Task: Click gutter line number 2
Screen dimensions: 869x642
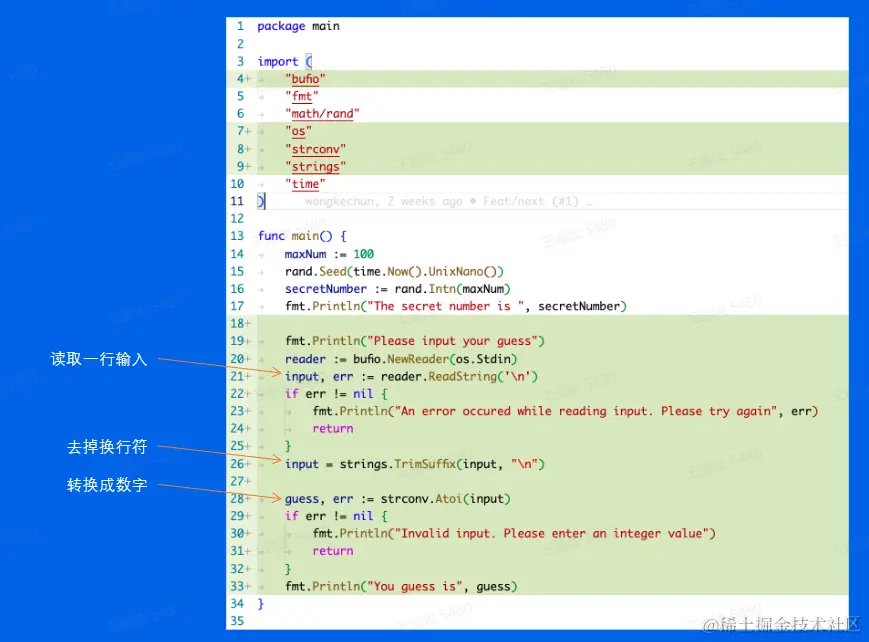Action: coord(240,44)
